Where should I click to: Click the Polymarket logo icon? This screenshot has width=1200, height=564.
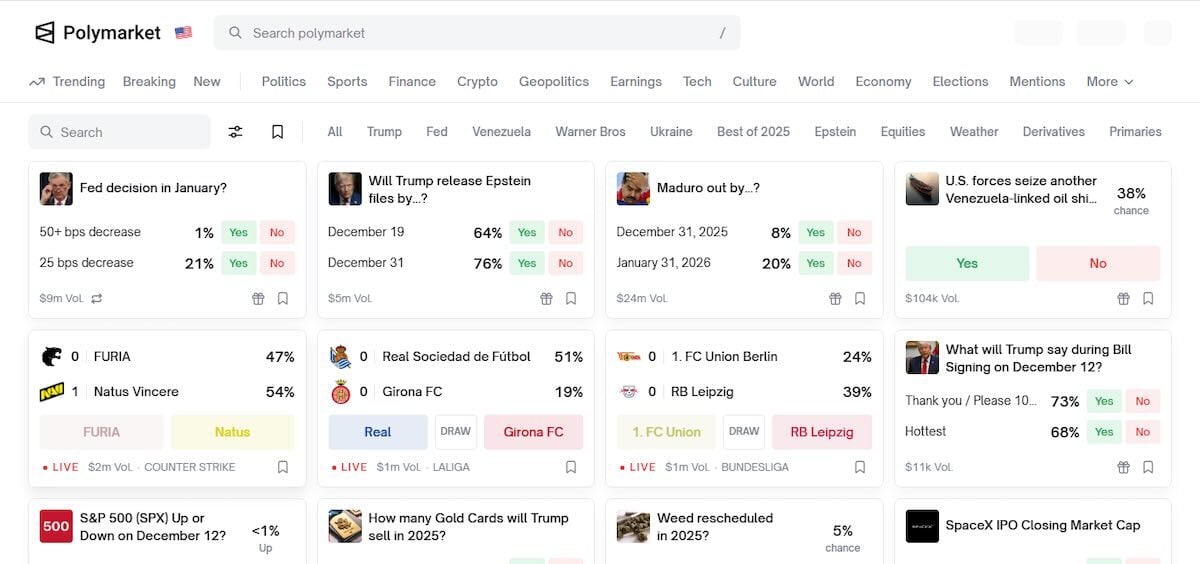45,33
